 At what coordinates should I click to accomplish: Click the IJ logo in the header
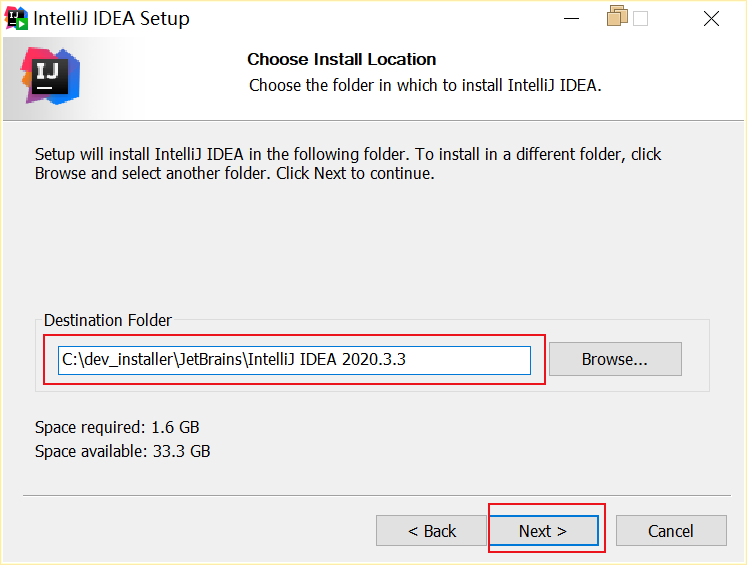(x=50, y=76)
